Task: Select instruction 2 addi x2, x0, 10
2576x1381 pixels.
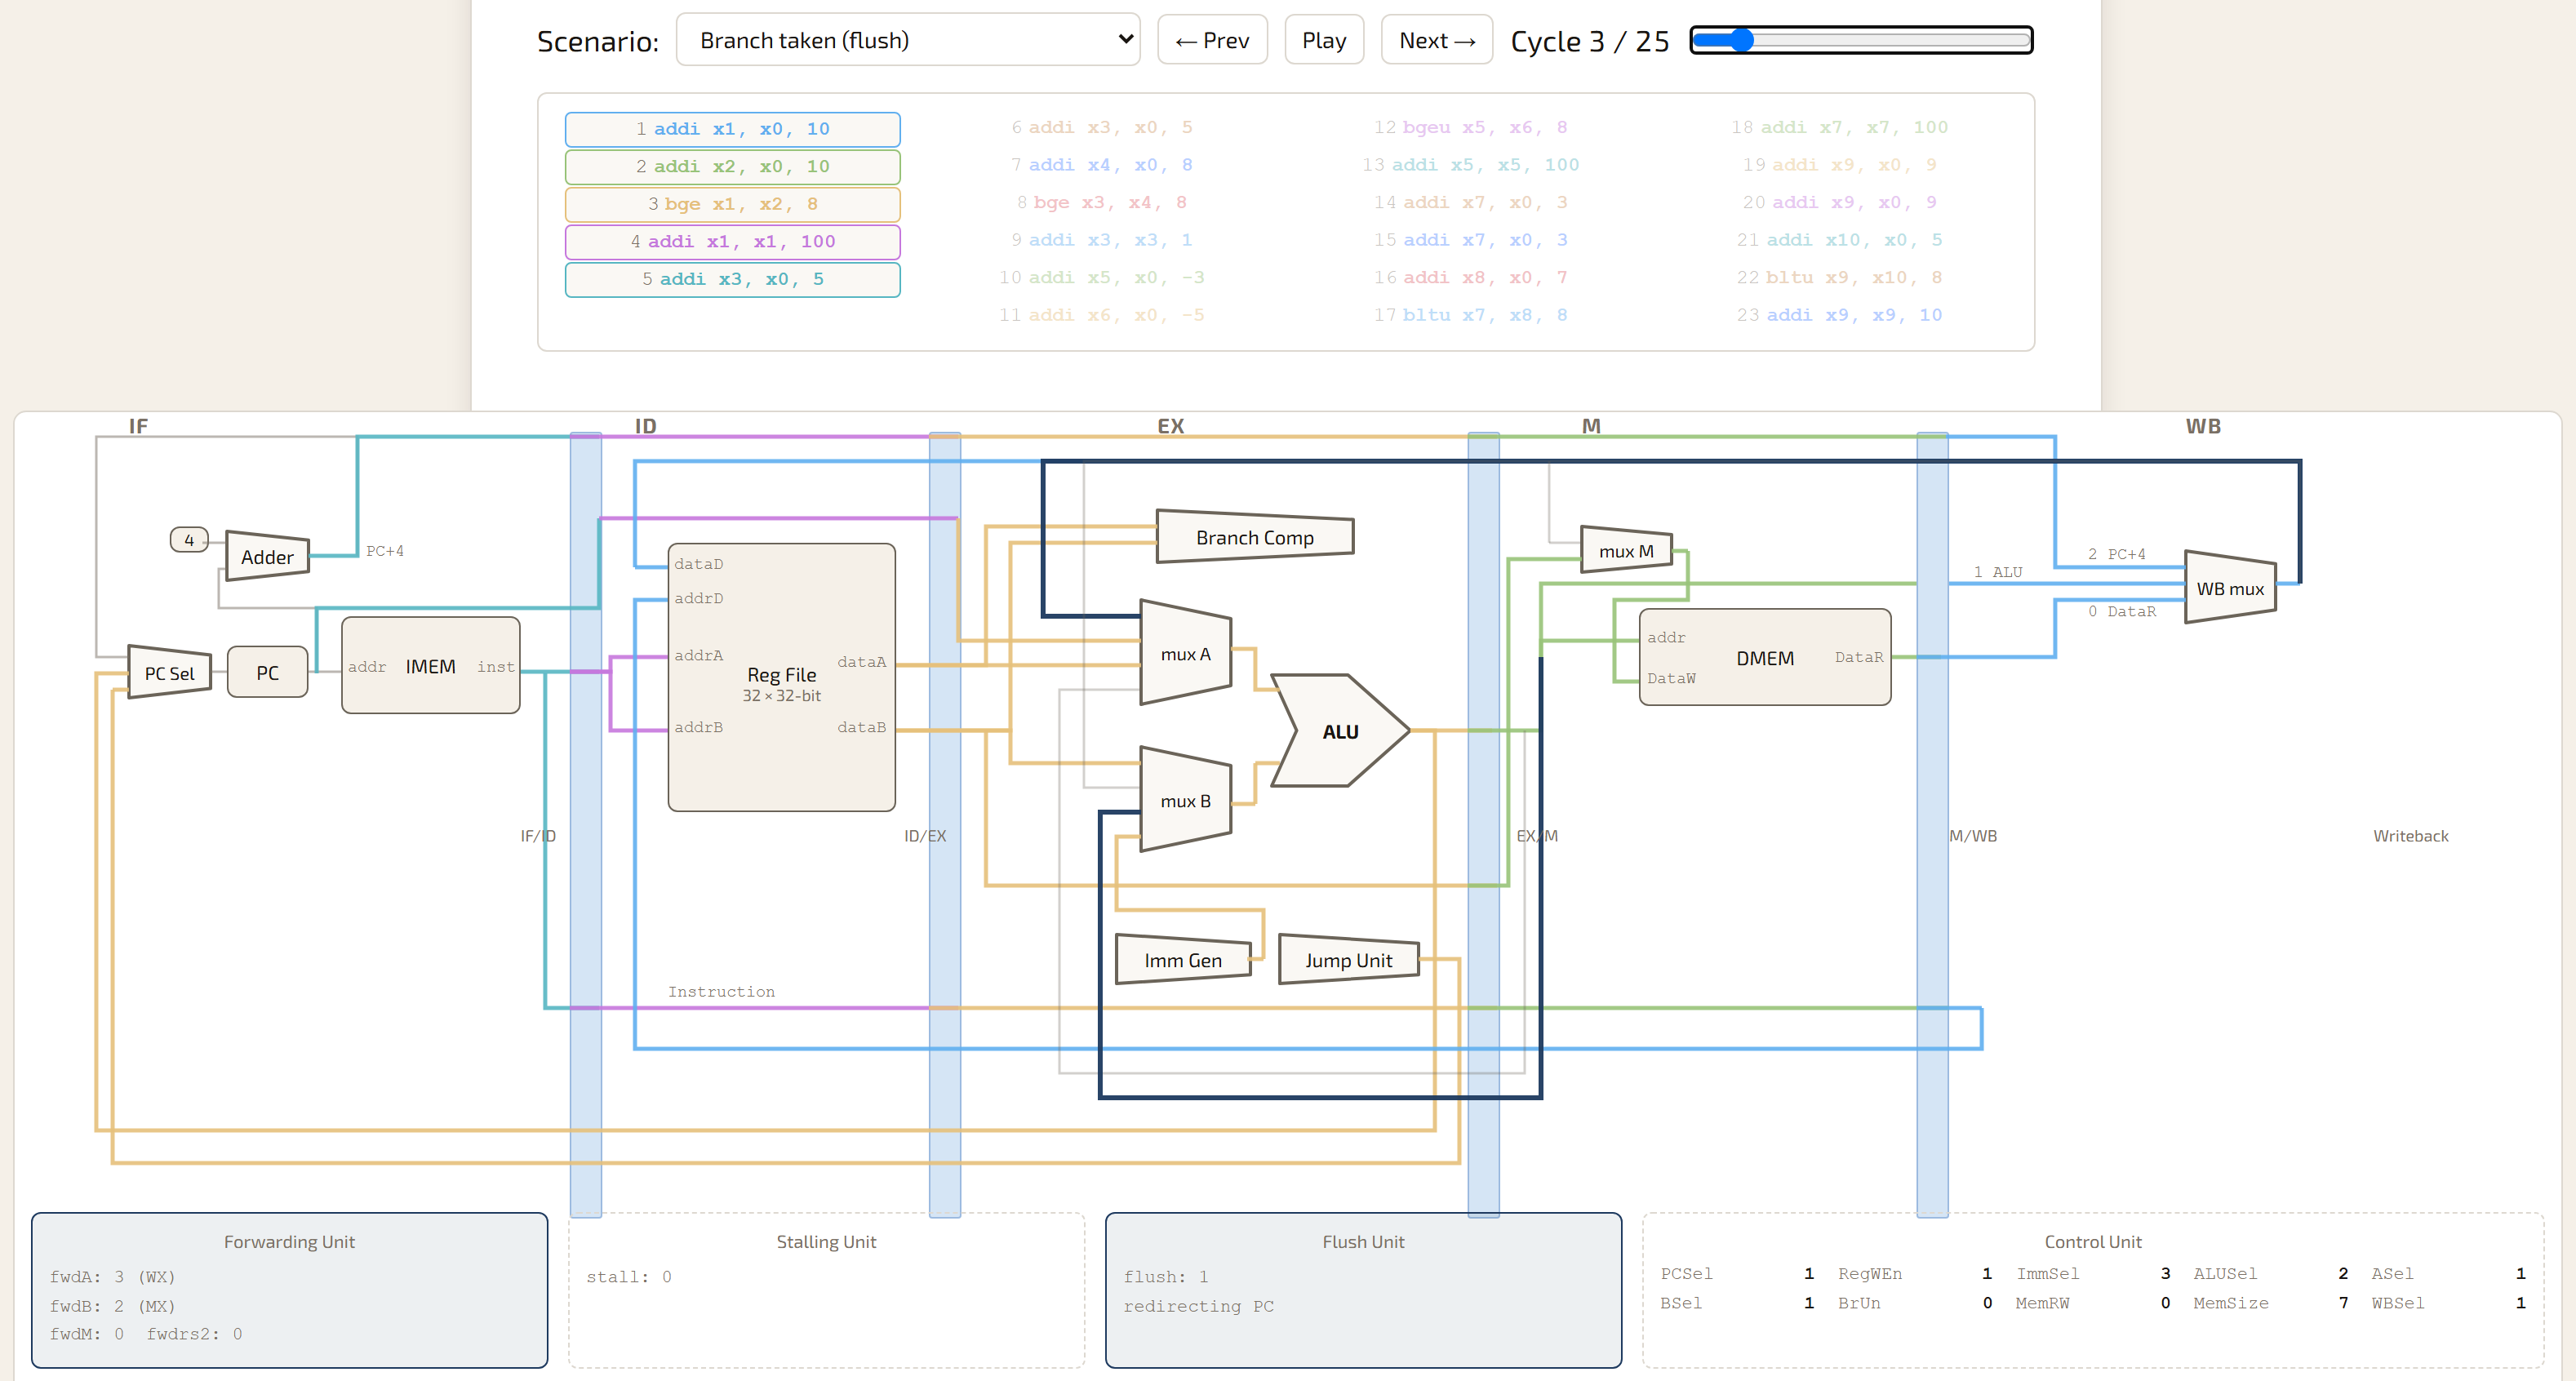Action: (x=732, y=167)
